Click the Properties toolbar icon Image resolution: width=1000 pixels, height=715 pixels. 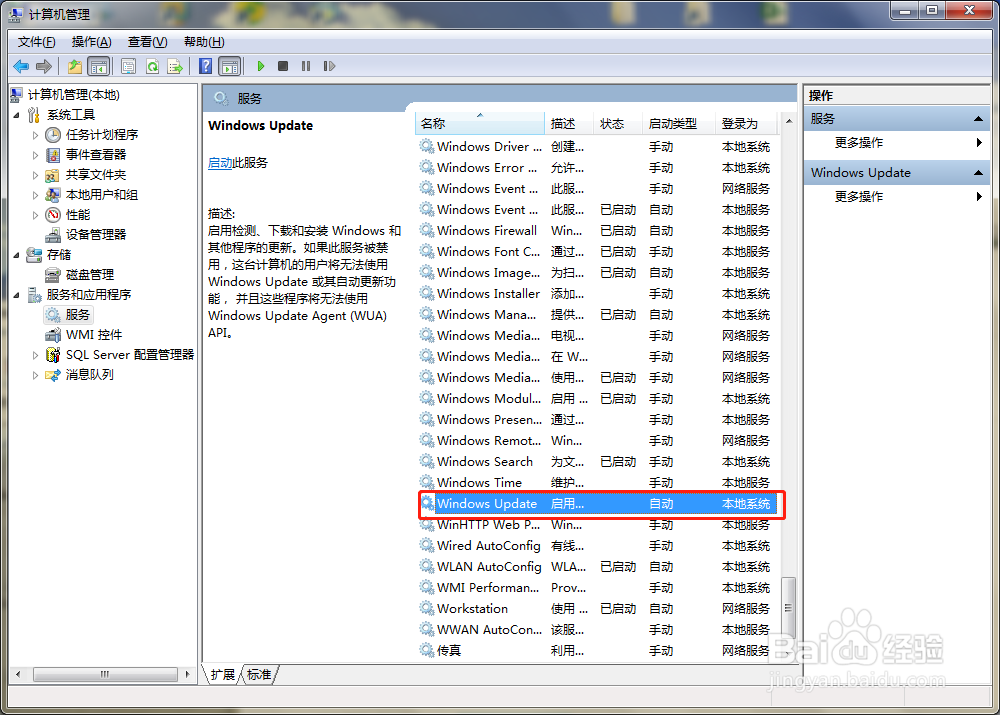pos(128,66)
